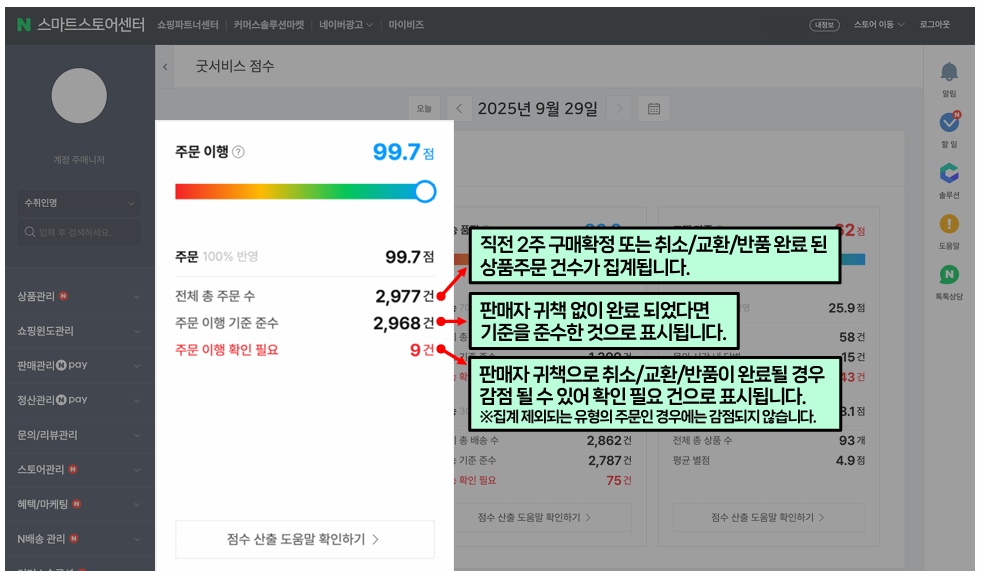Viewport: 984px width, 571px height.
Task: Go to previous date with left arrow
Action: [459, 108]
